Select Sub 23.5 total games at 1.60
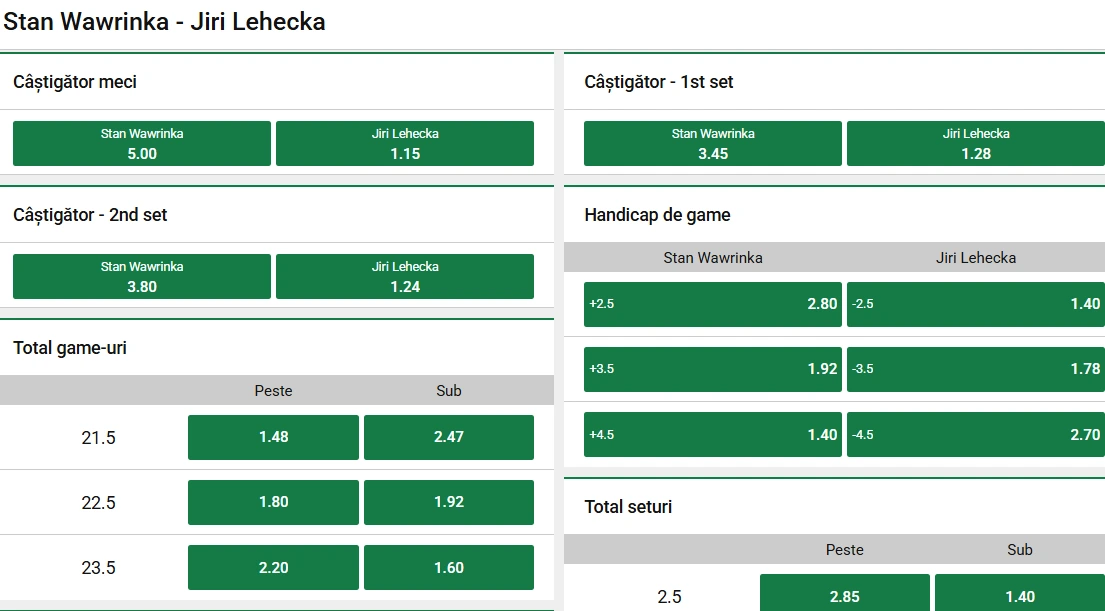The height and width of the screenshot is (611, 1105). (449, 568)
